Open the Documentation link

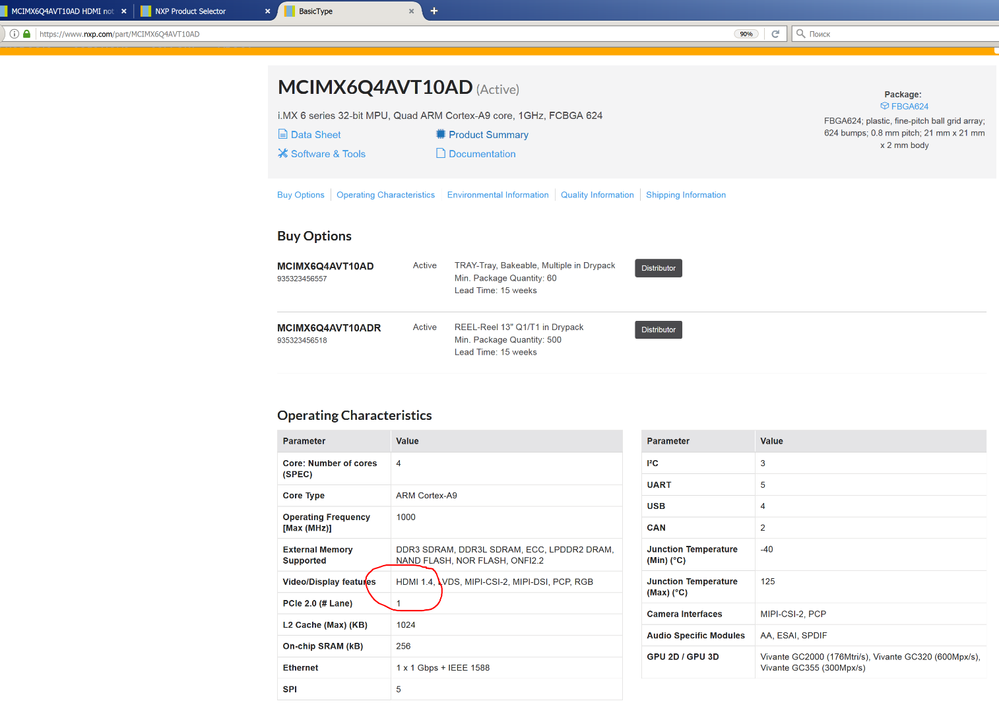(x=482, y=154)
